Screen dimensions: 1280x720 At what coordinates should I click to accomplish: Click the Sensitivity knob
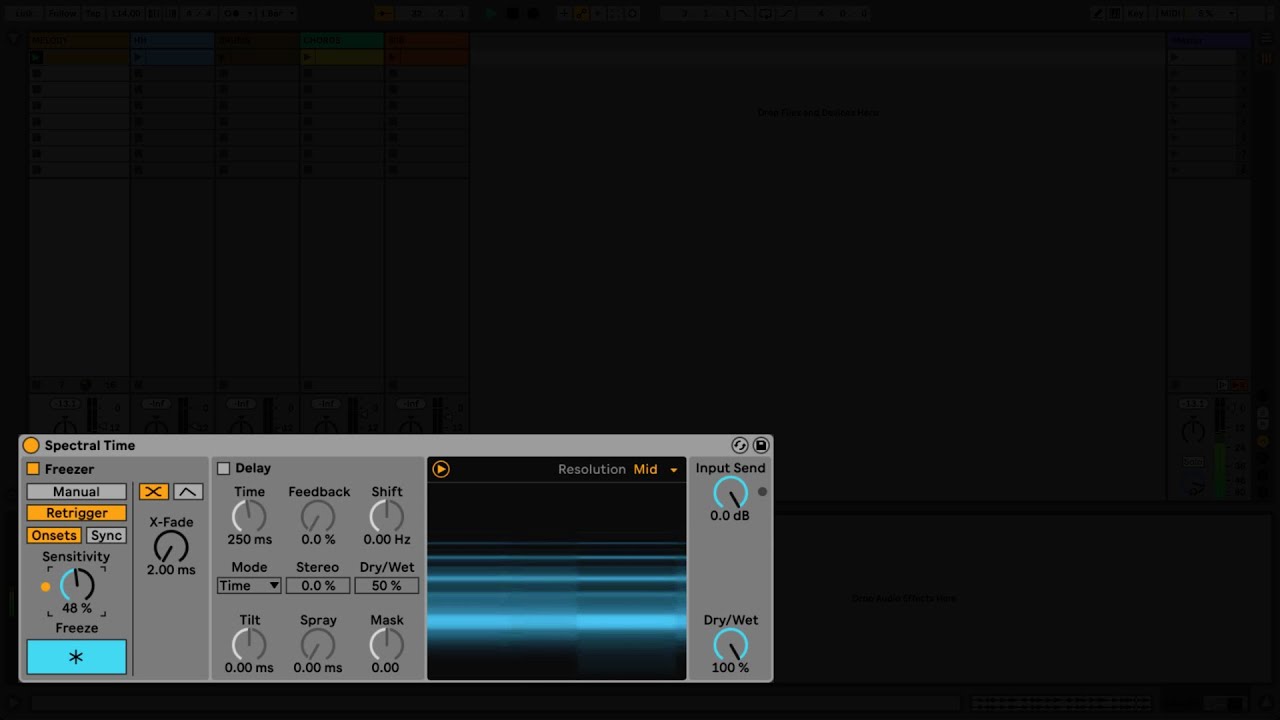77,585
